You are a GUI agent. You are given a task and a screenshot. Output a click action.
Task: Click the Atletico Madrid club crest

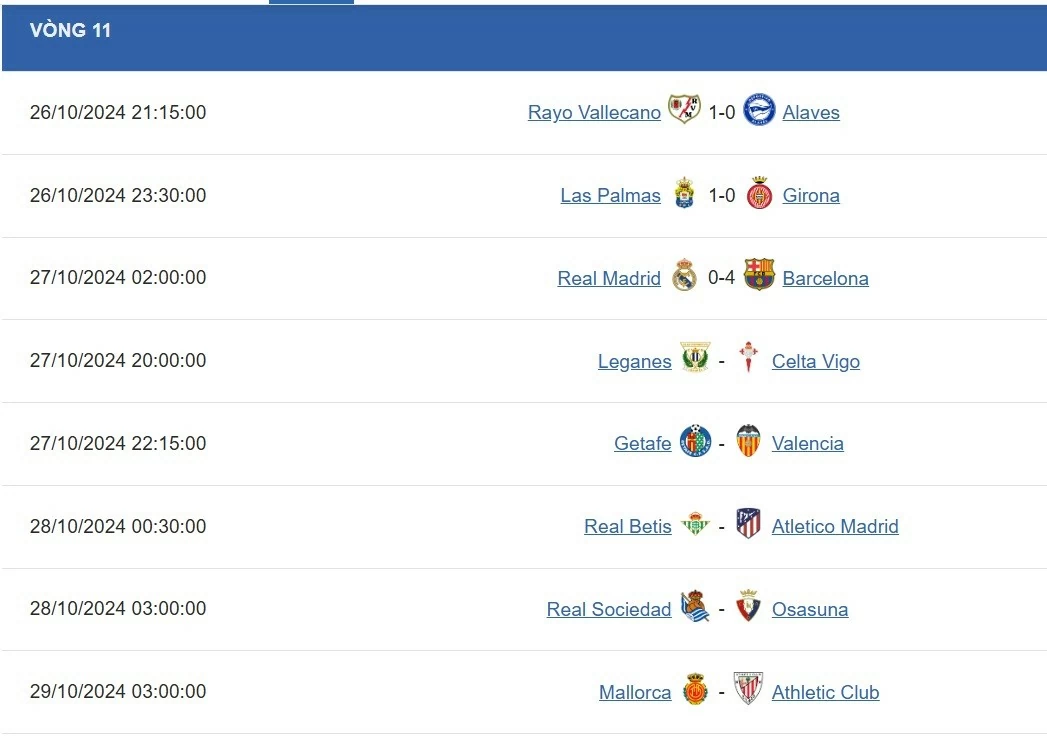[x=748, y=525]
